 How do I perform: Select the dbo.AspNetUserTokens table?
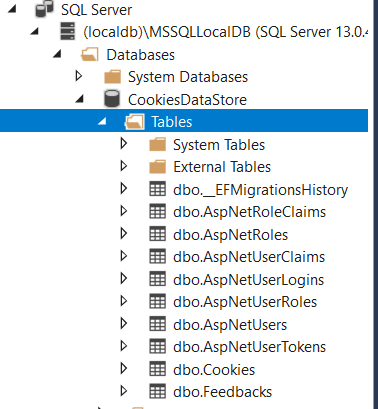[249, 347]
